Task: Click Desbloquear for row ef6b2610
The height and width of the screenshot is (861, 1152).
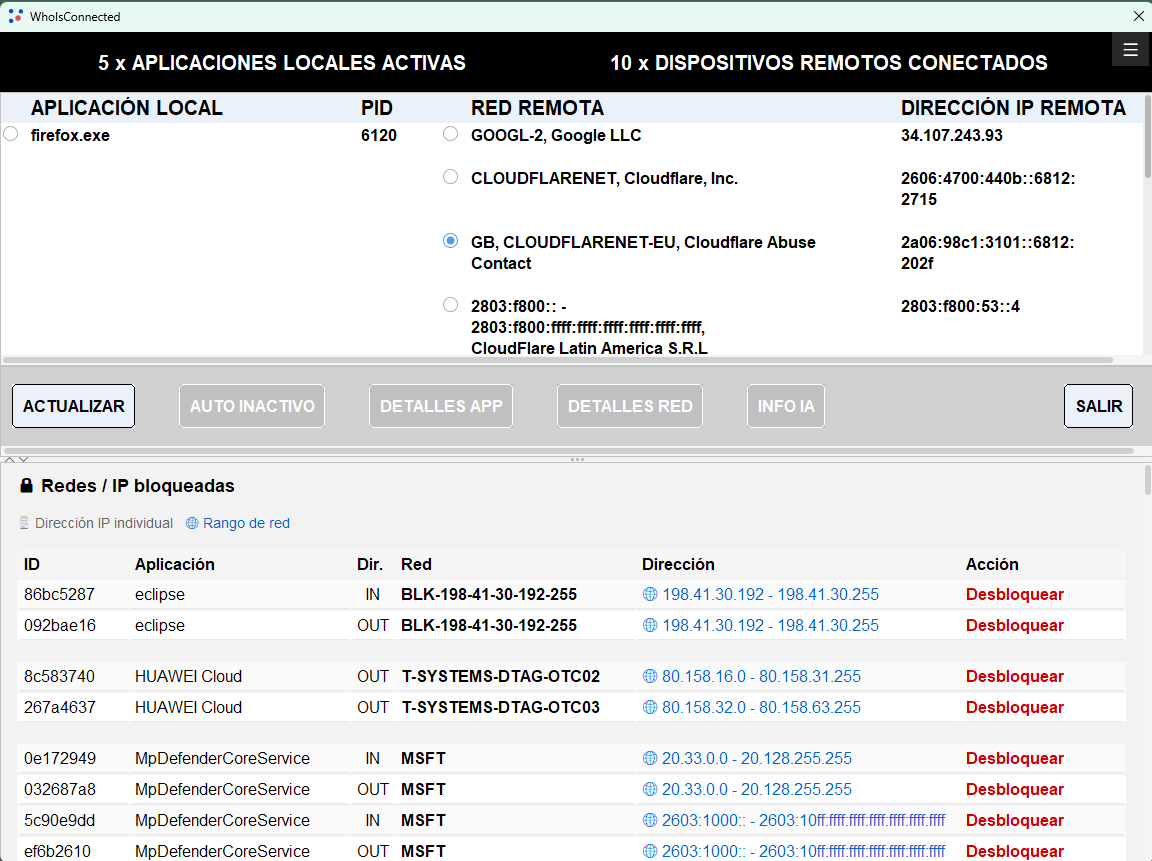Action: click(1015, 851)
